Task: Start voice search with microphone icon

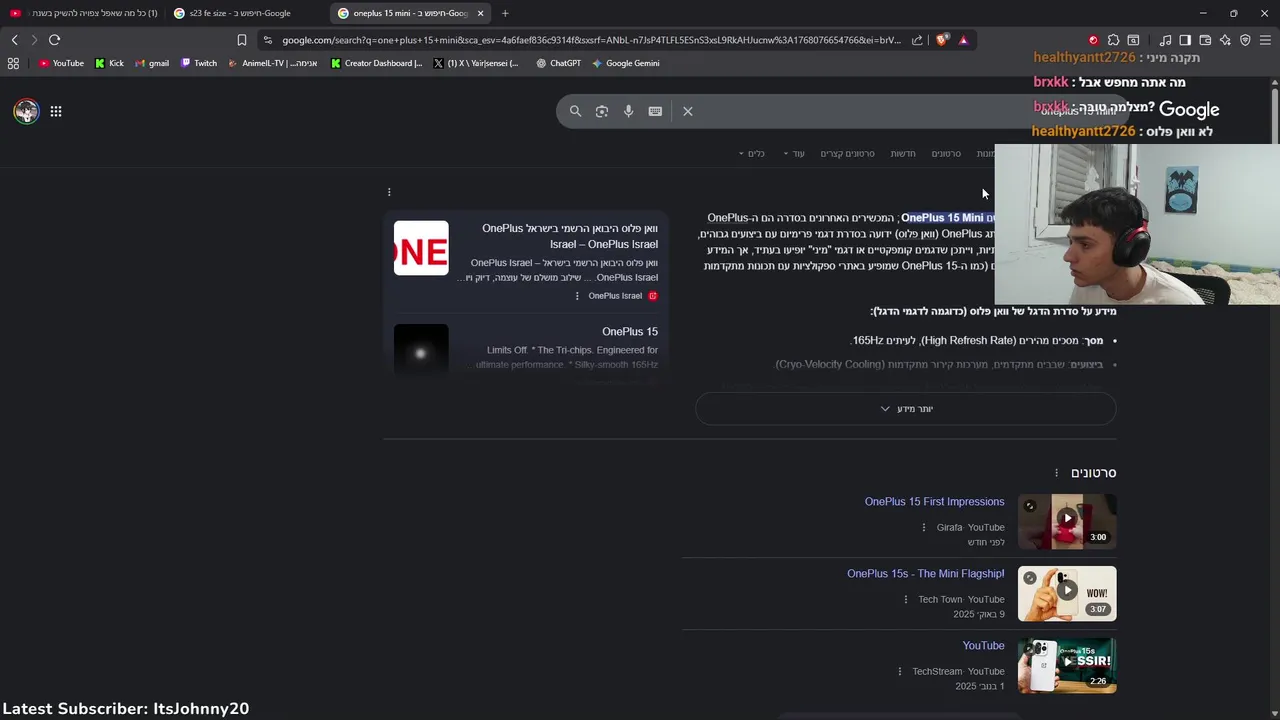Action: pos(628,111)
